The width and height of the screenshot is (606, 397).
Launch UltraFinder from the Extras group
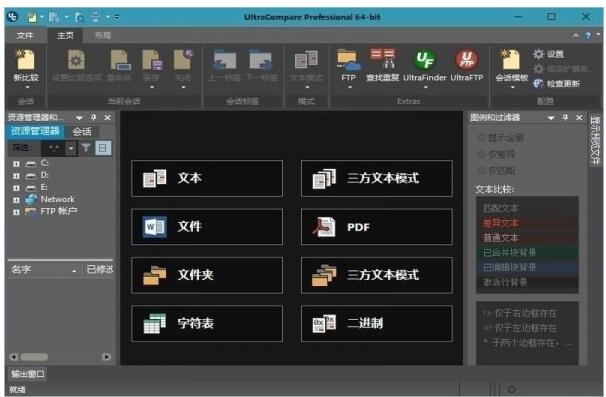[x=425, y=60]
